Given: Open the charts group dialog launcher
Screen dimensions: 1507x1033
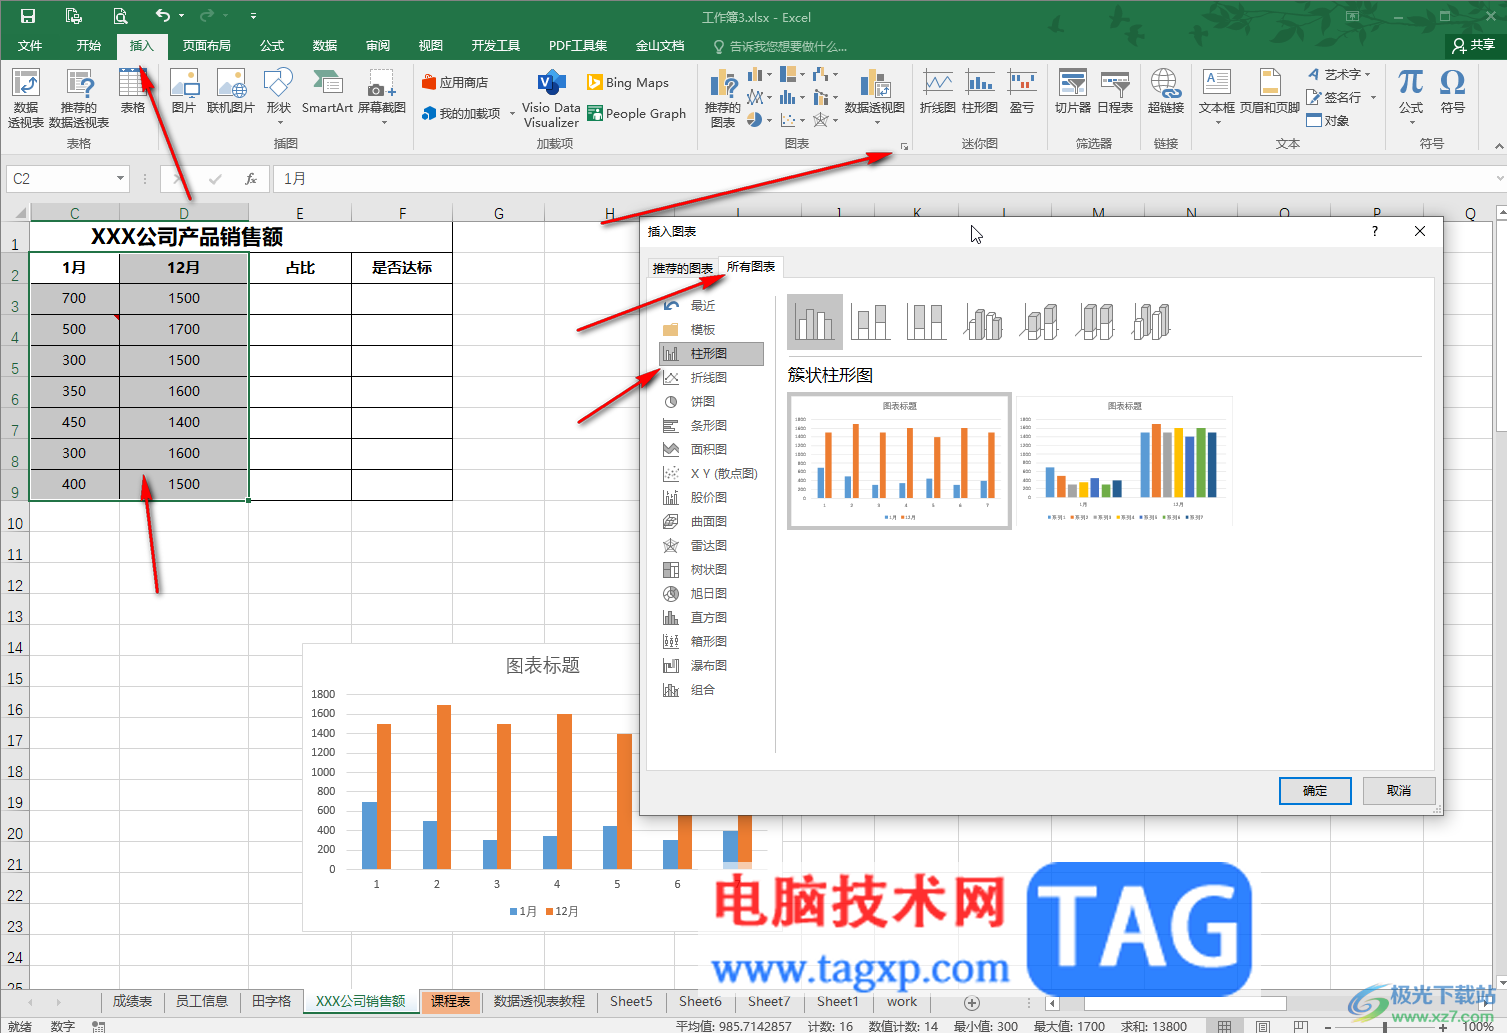Looking at the screenshot, I should (x=904, y=146).
